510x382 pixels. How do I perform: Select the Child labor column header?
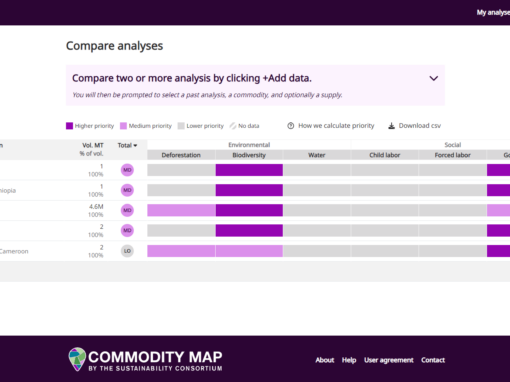pyautogui.click(x=385, y=155)
